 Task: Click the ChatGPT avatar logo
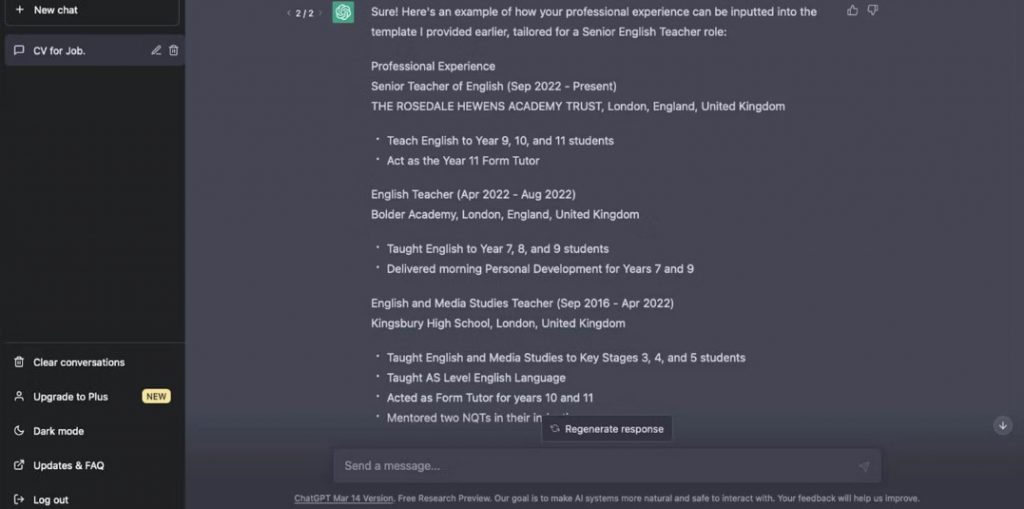343,12
